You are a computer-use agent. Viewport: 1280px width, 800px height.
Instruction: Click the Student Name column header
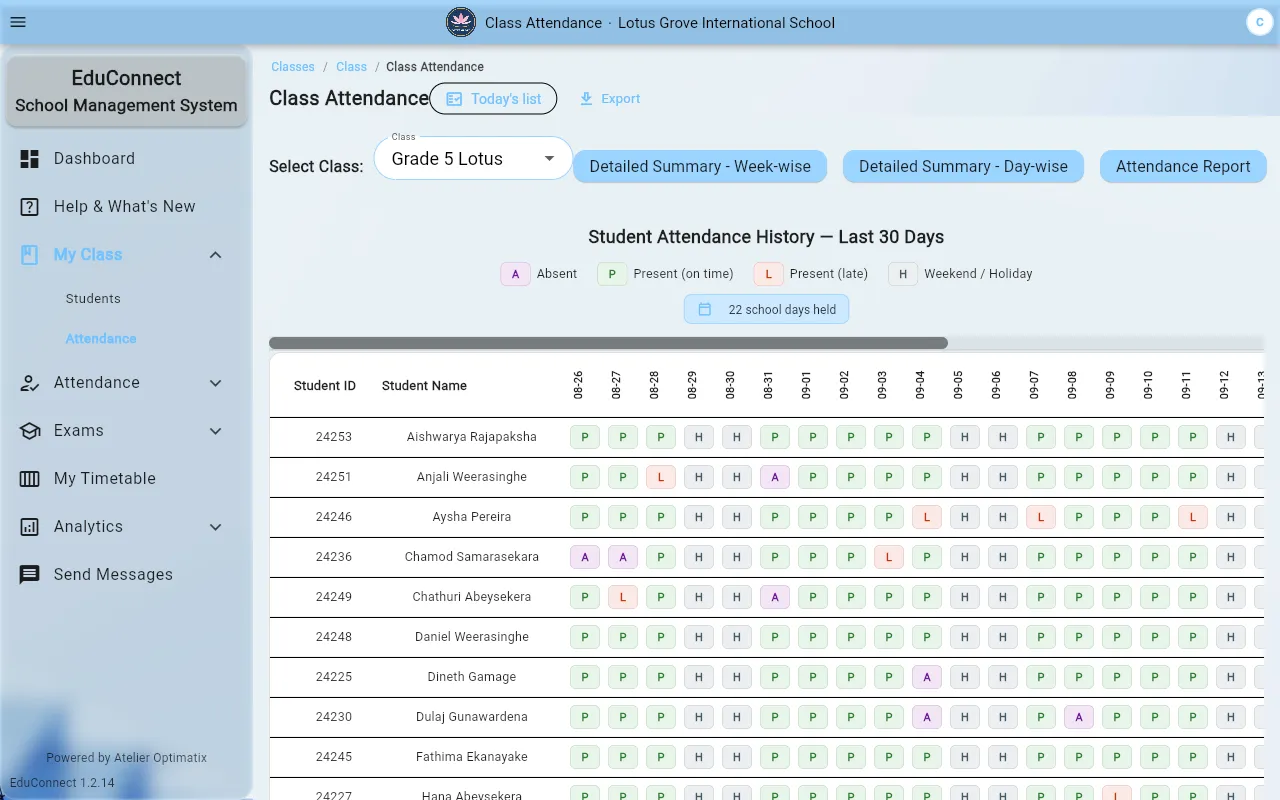tap(424, 385)
